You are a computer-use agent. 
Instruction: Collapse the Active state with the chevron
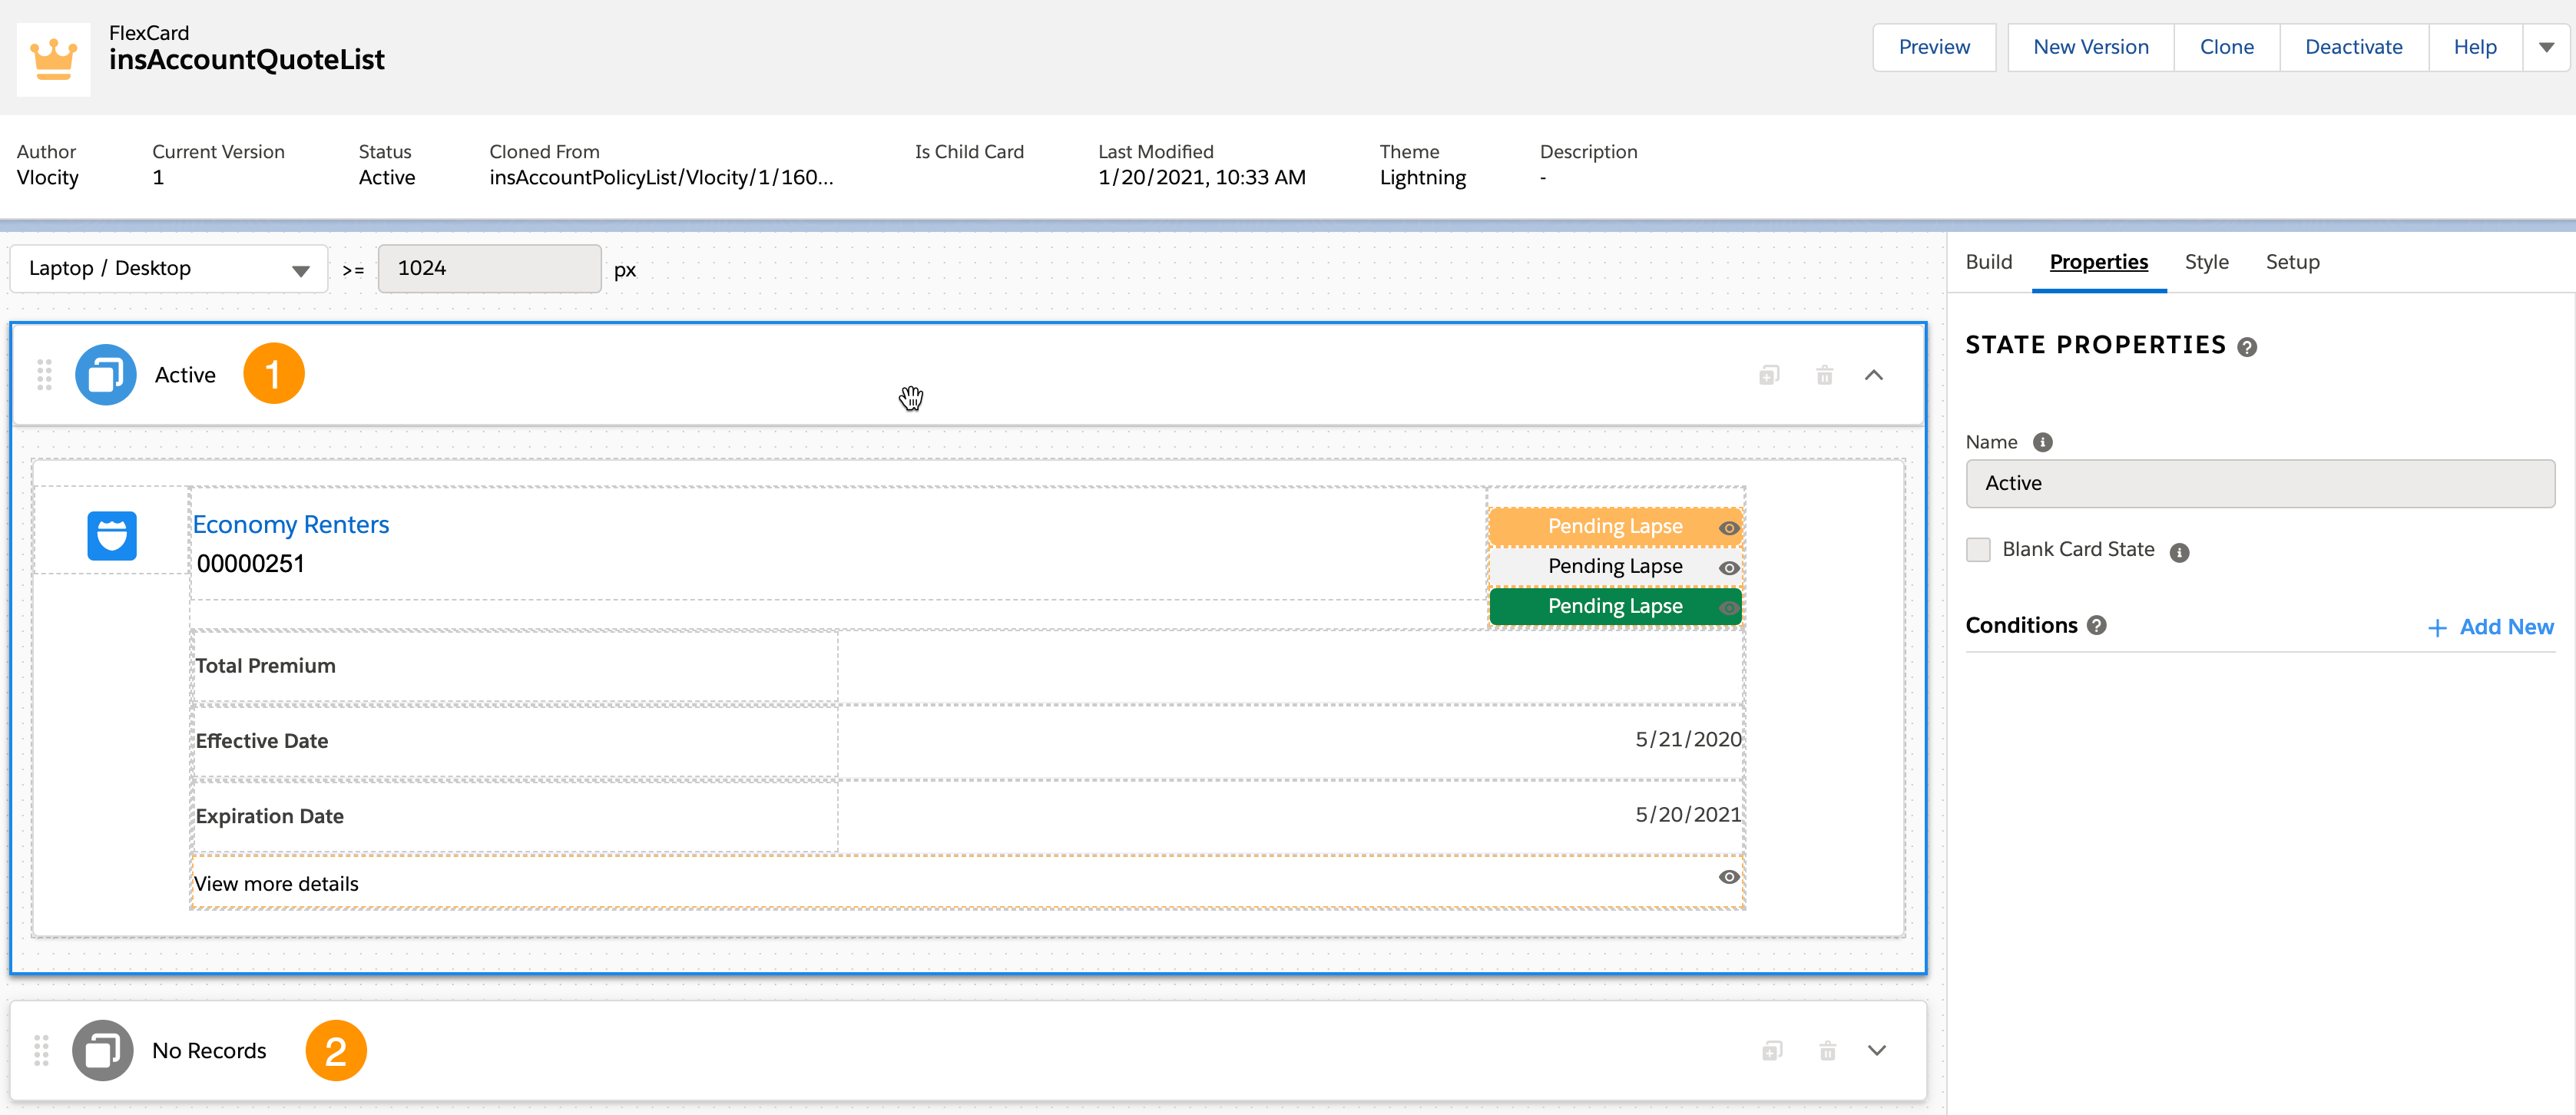tap(1874, 375)
